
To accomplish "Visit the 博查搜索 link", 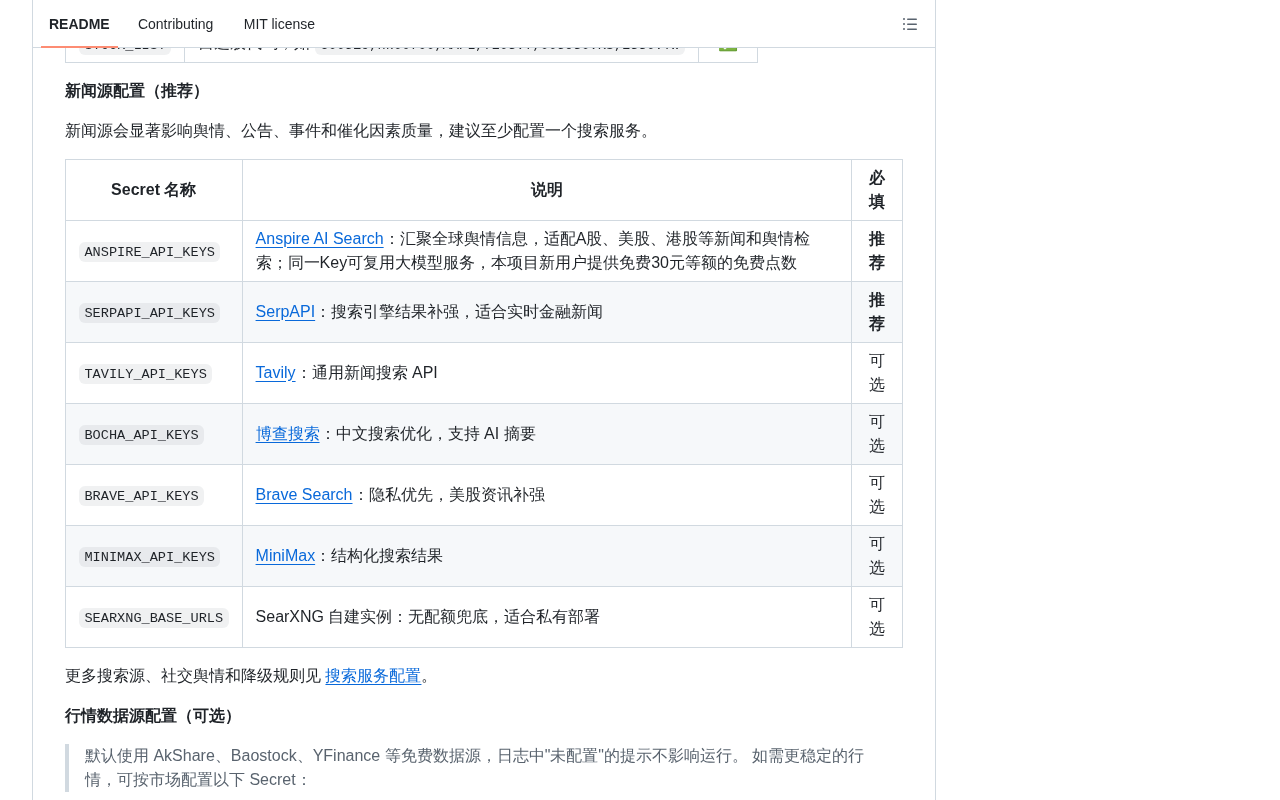I will coord(288,434).
